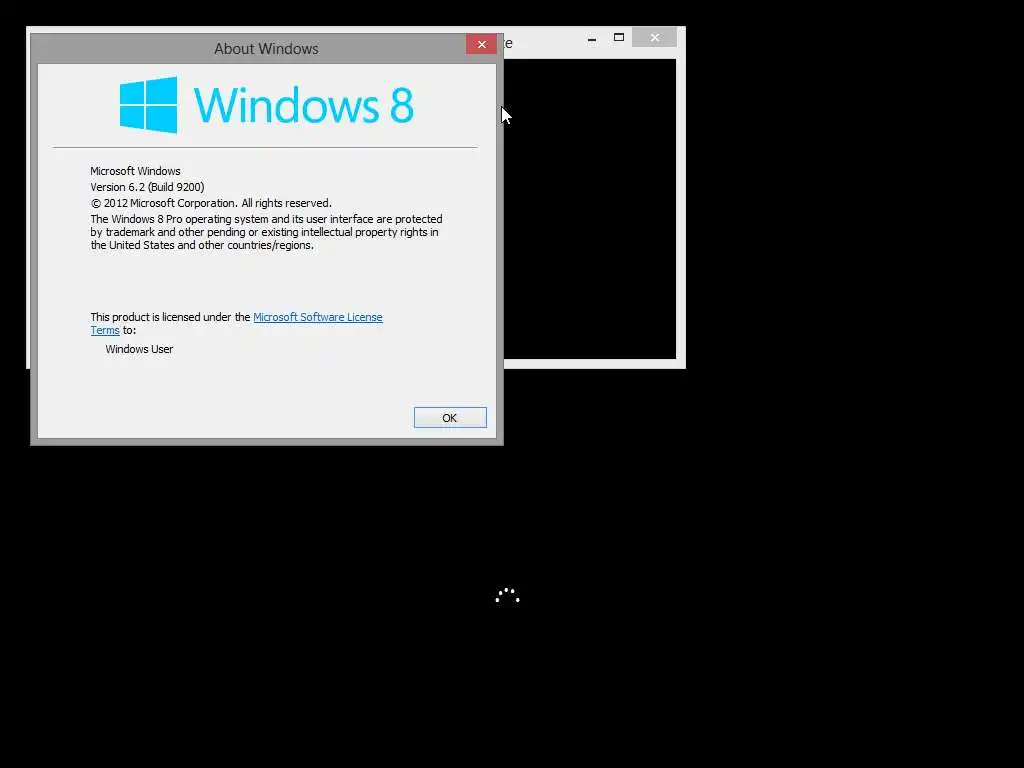Image resolution: width=1024 pixels, height=768 pixels.
Task: Select the 'Version 6.2 (Build 9200)' text
Action: click(147, 187)
